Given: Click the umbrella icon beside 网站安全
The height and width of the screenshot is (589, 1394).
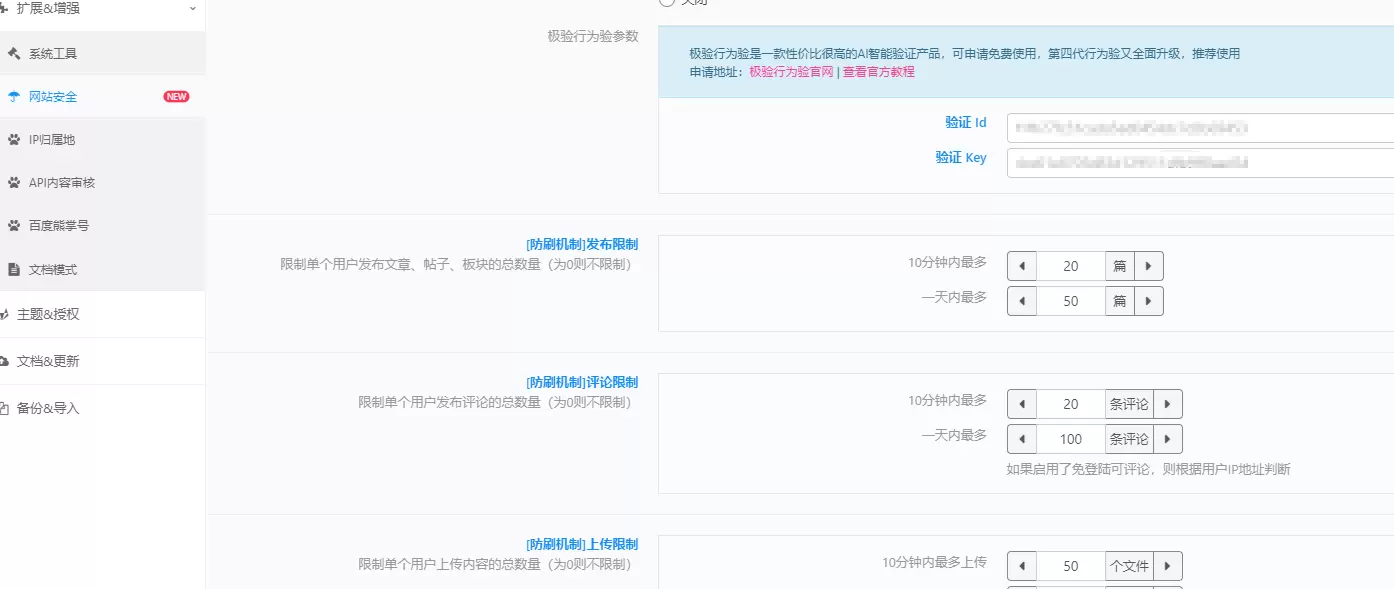Looking at the screenshot, I should pos(14,97).
